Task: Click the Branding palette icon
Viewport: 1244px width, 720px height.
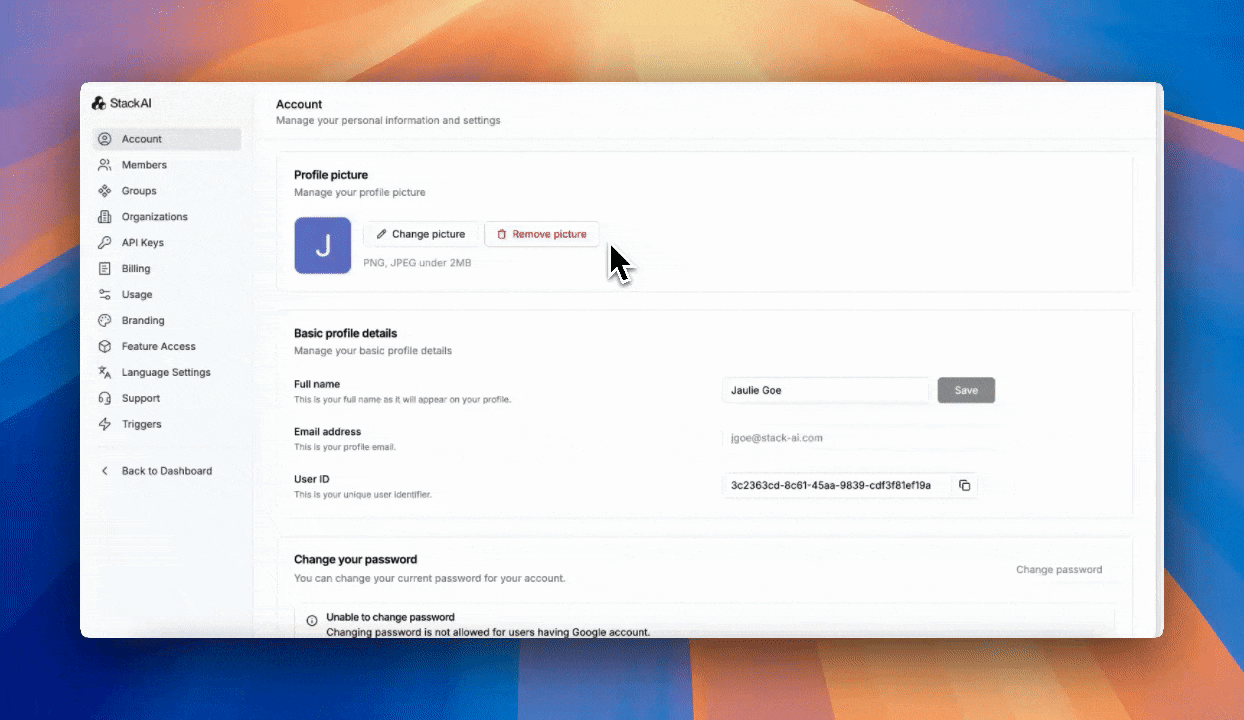Action: click(104, 321)
